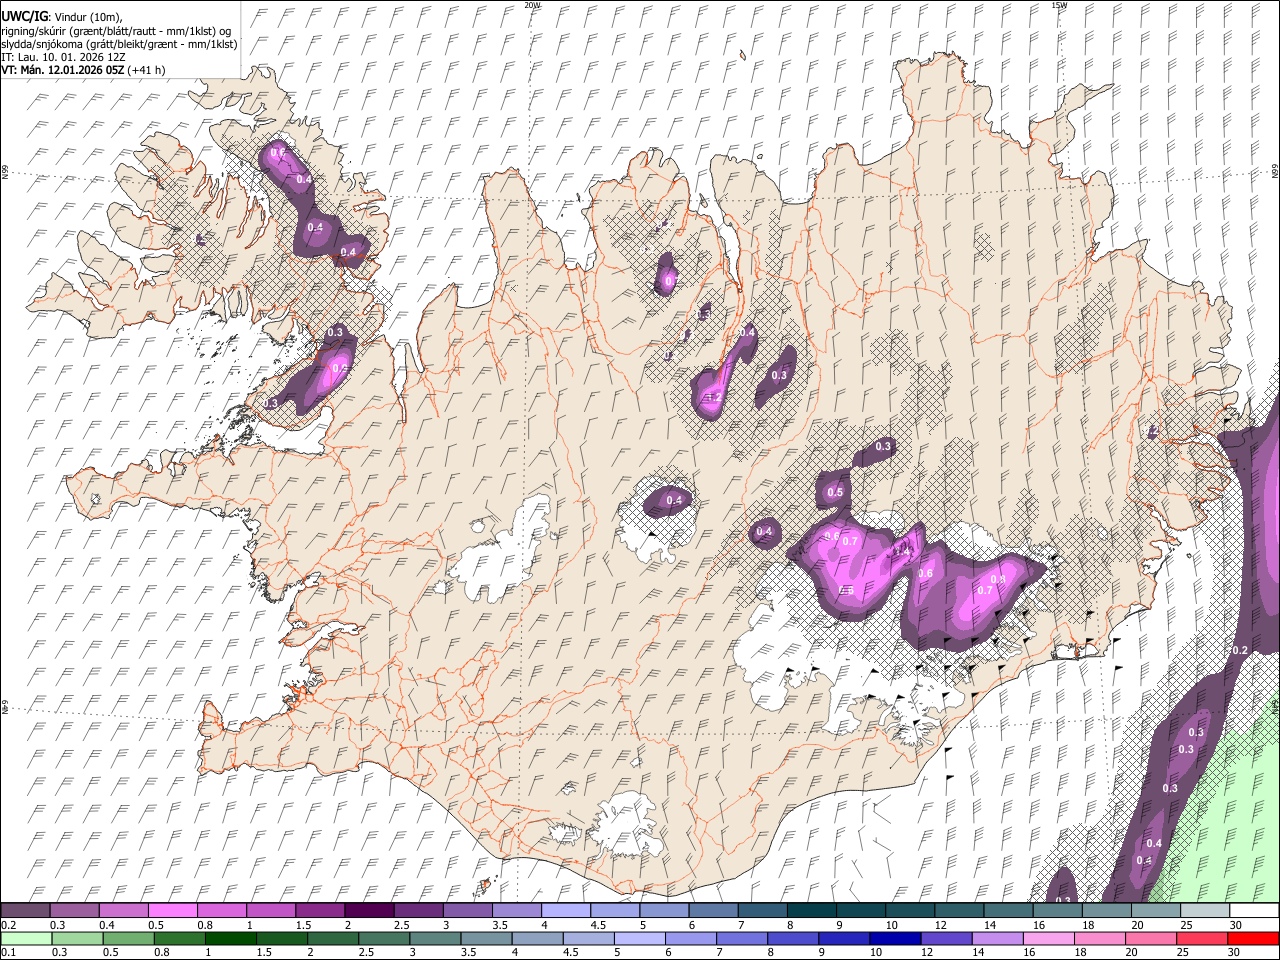Click the 15W longitude label
Image resolution: width=1280 pixels, height=960 pixels.
(x=1059, y=5)
